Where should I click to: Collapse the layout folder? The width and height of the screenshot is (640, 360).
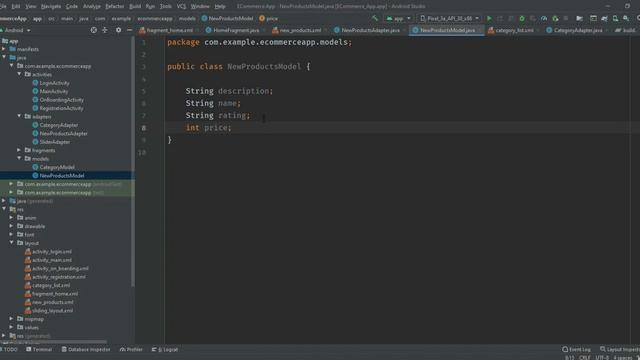click(11, 242)
